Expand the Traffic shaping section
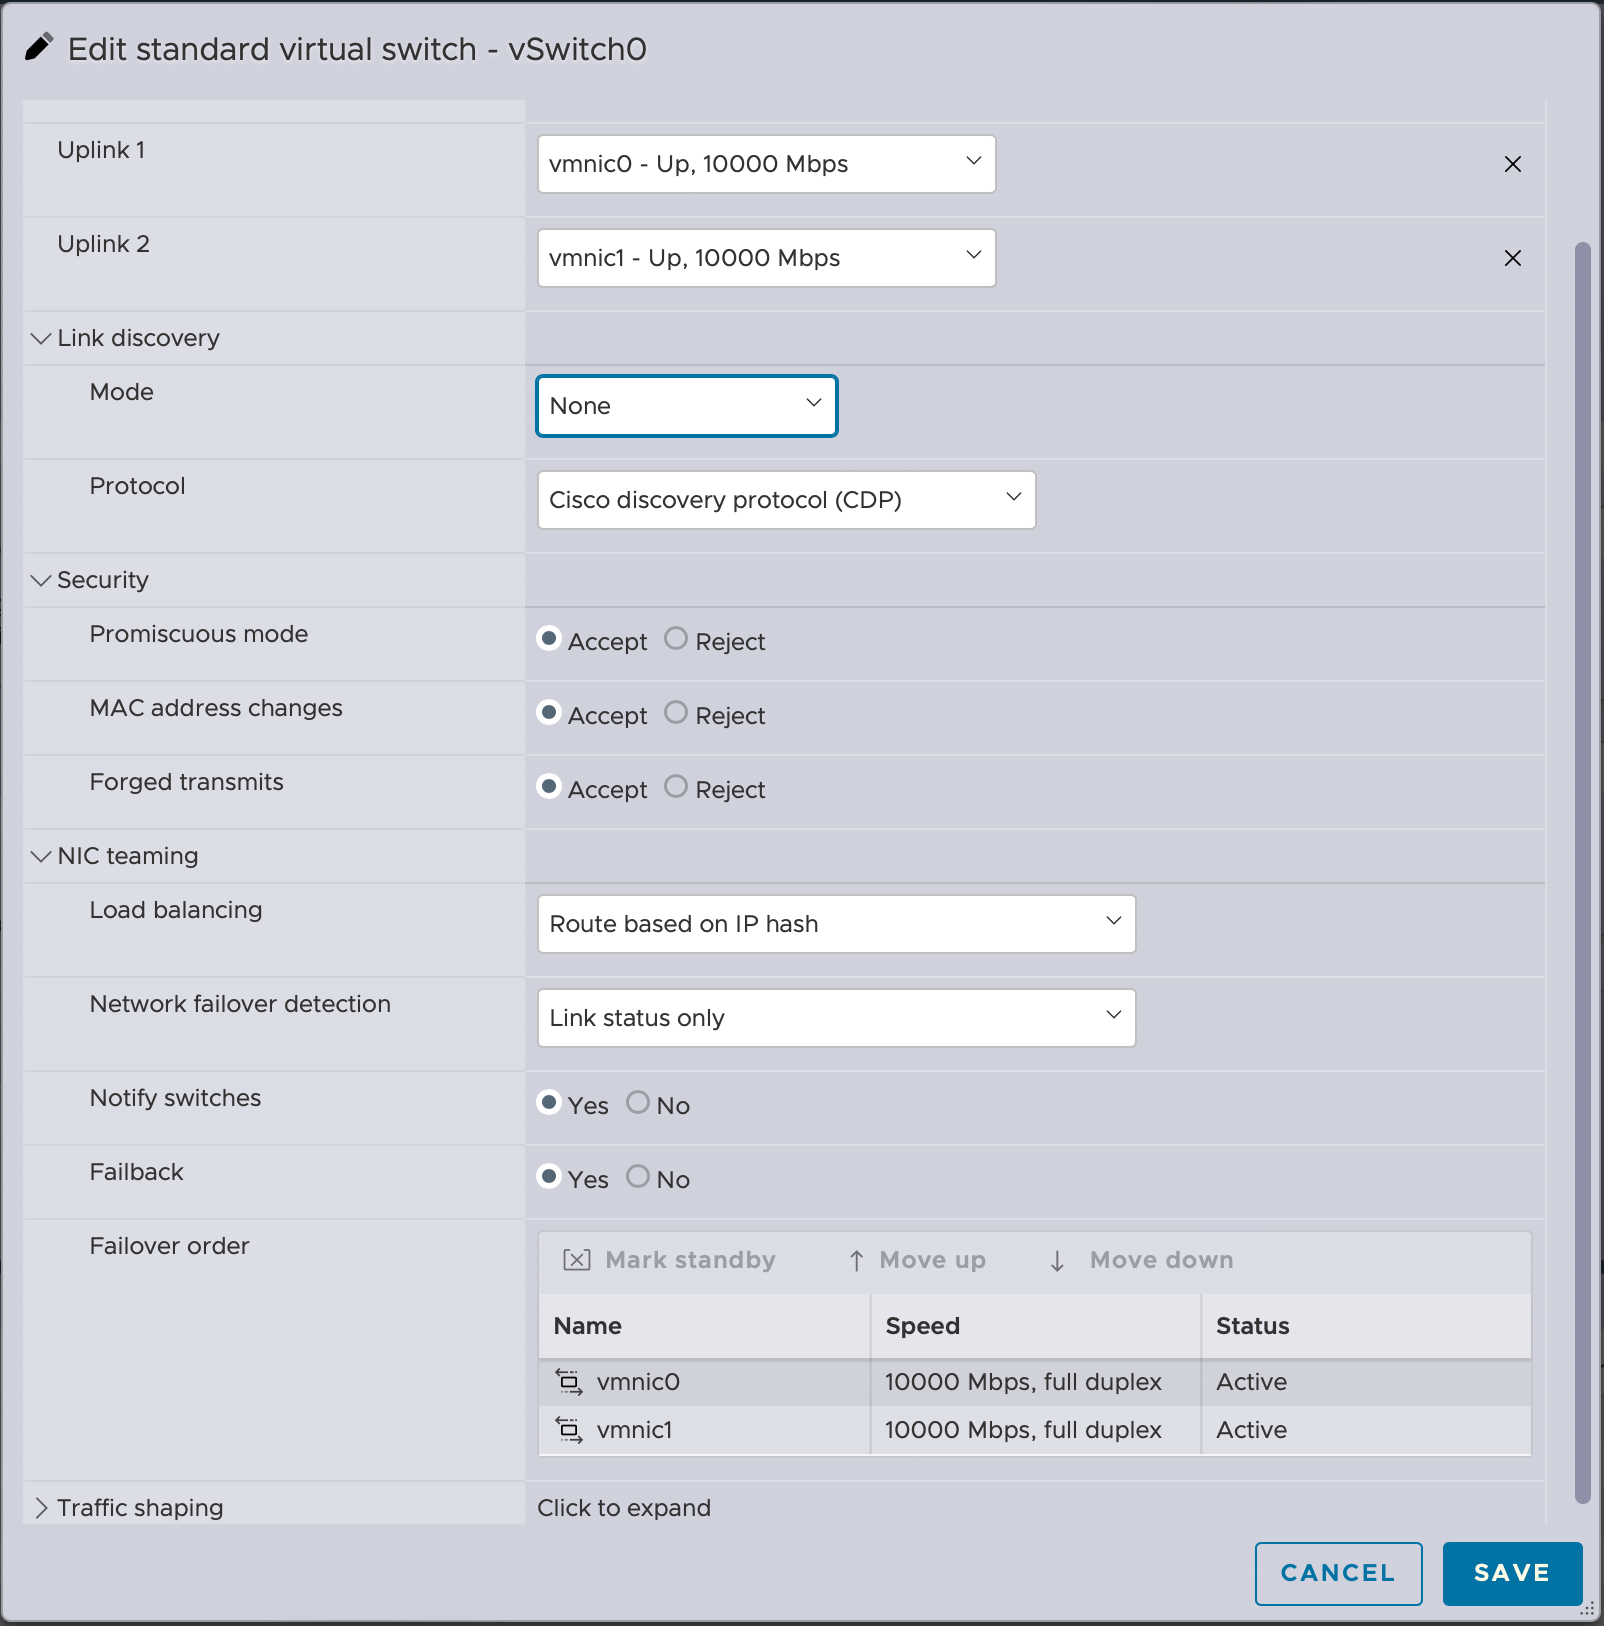The image size is (1604, 1626). coord(40,1507)
